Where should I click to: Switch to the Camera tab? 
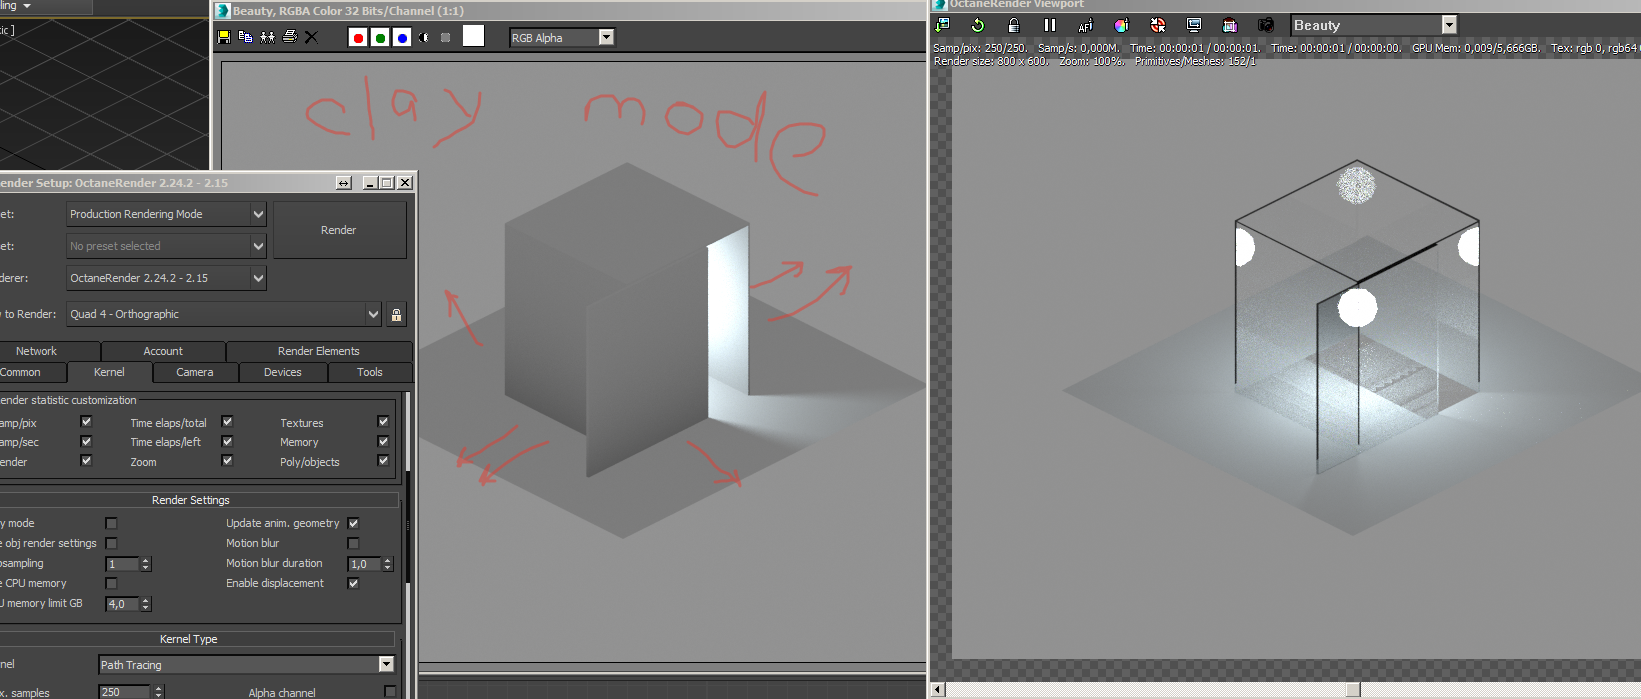point(195,372)
